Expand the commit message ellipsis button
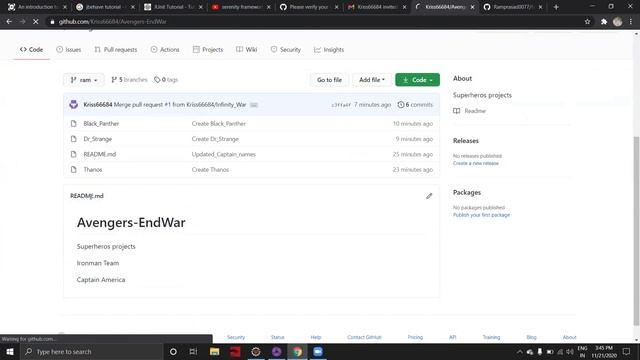The height and width of the screenshot is (360, 640). tap(254, 105)
